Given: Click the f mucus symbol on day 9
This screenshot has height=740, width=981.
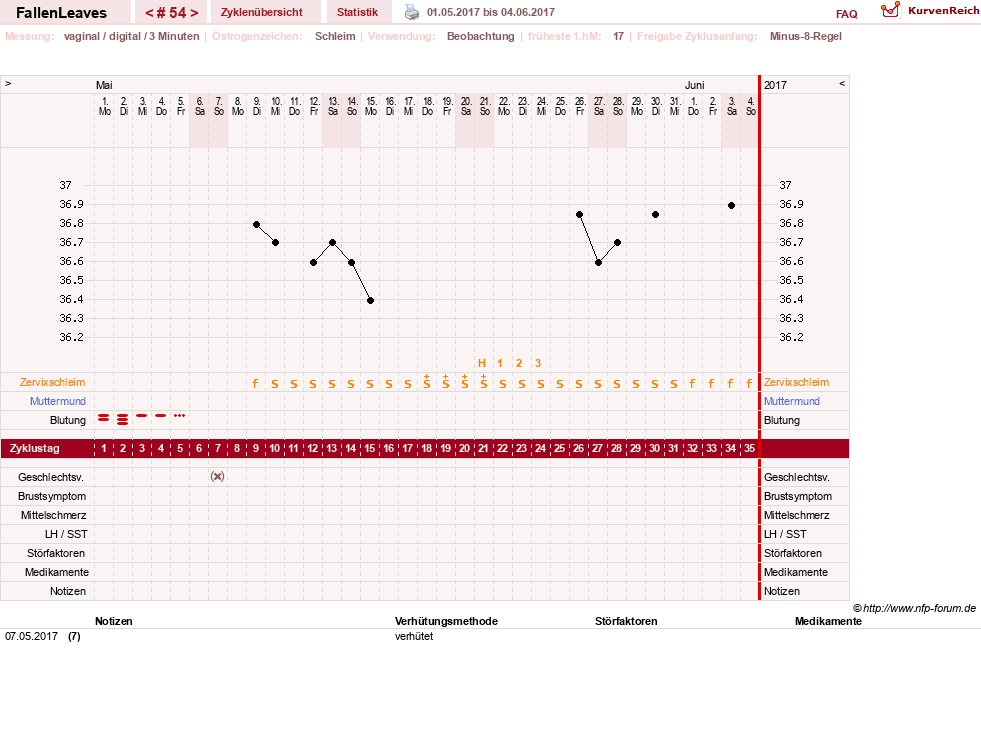Looking at the screenshot, I should (255, 383).
